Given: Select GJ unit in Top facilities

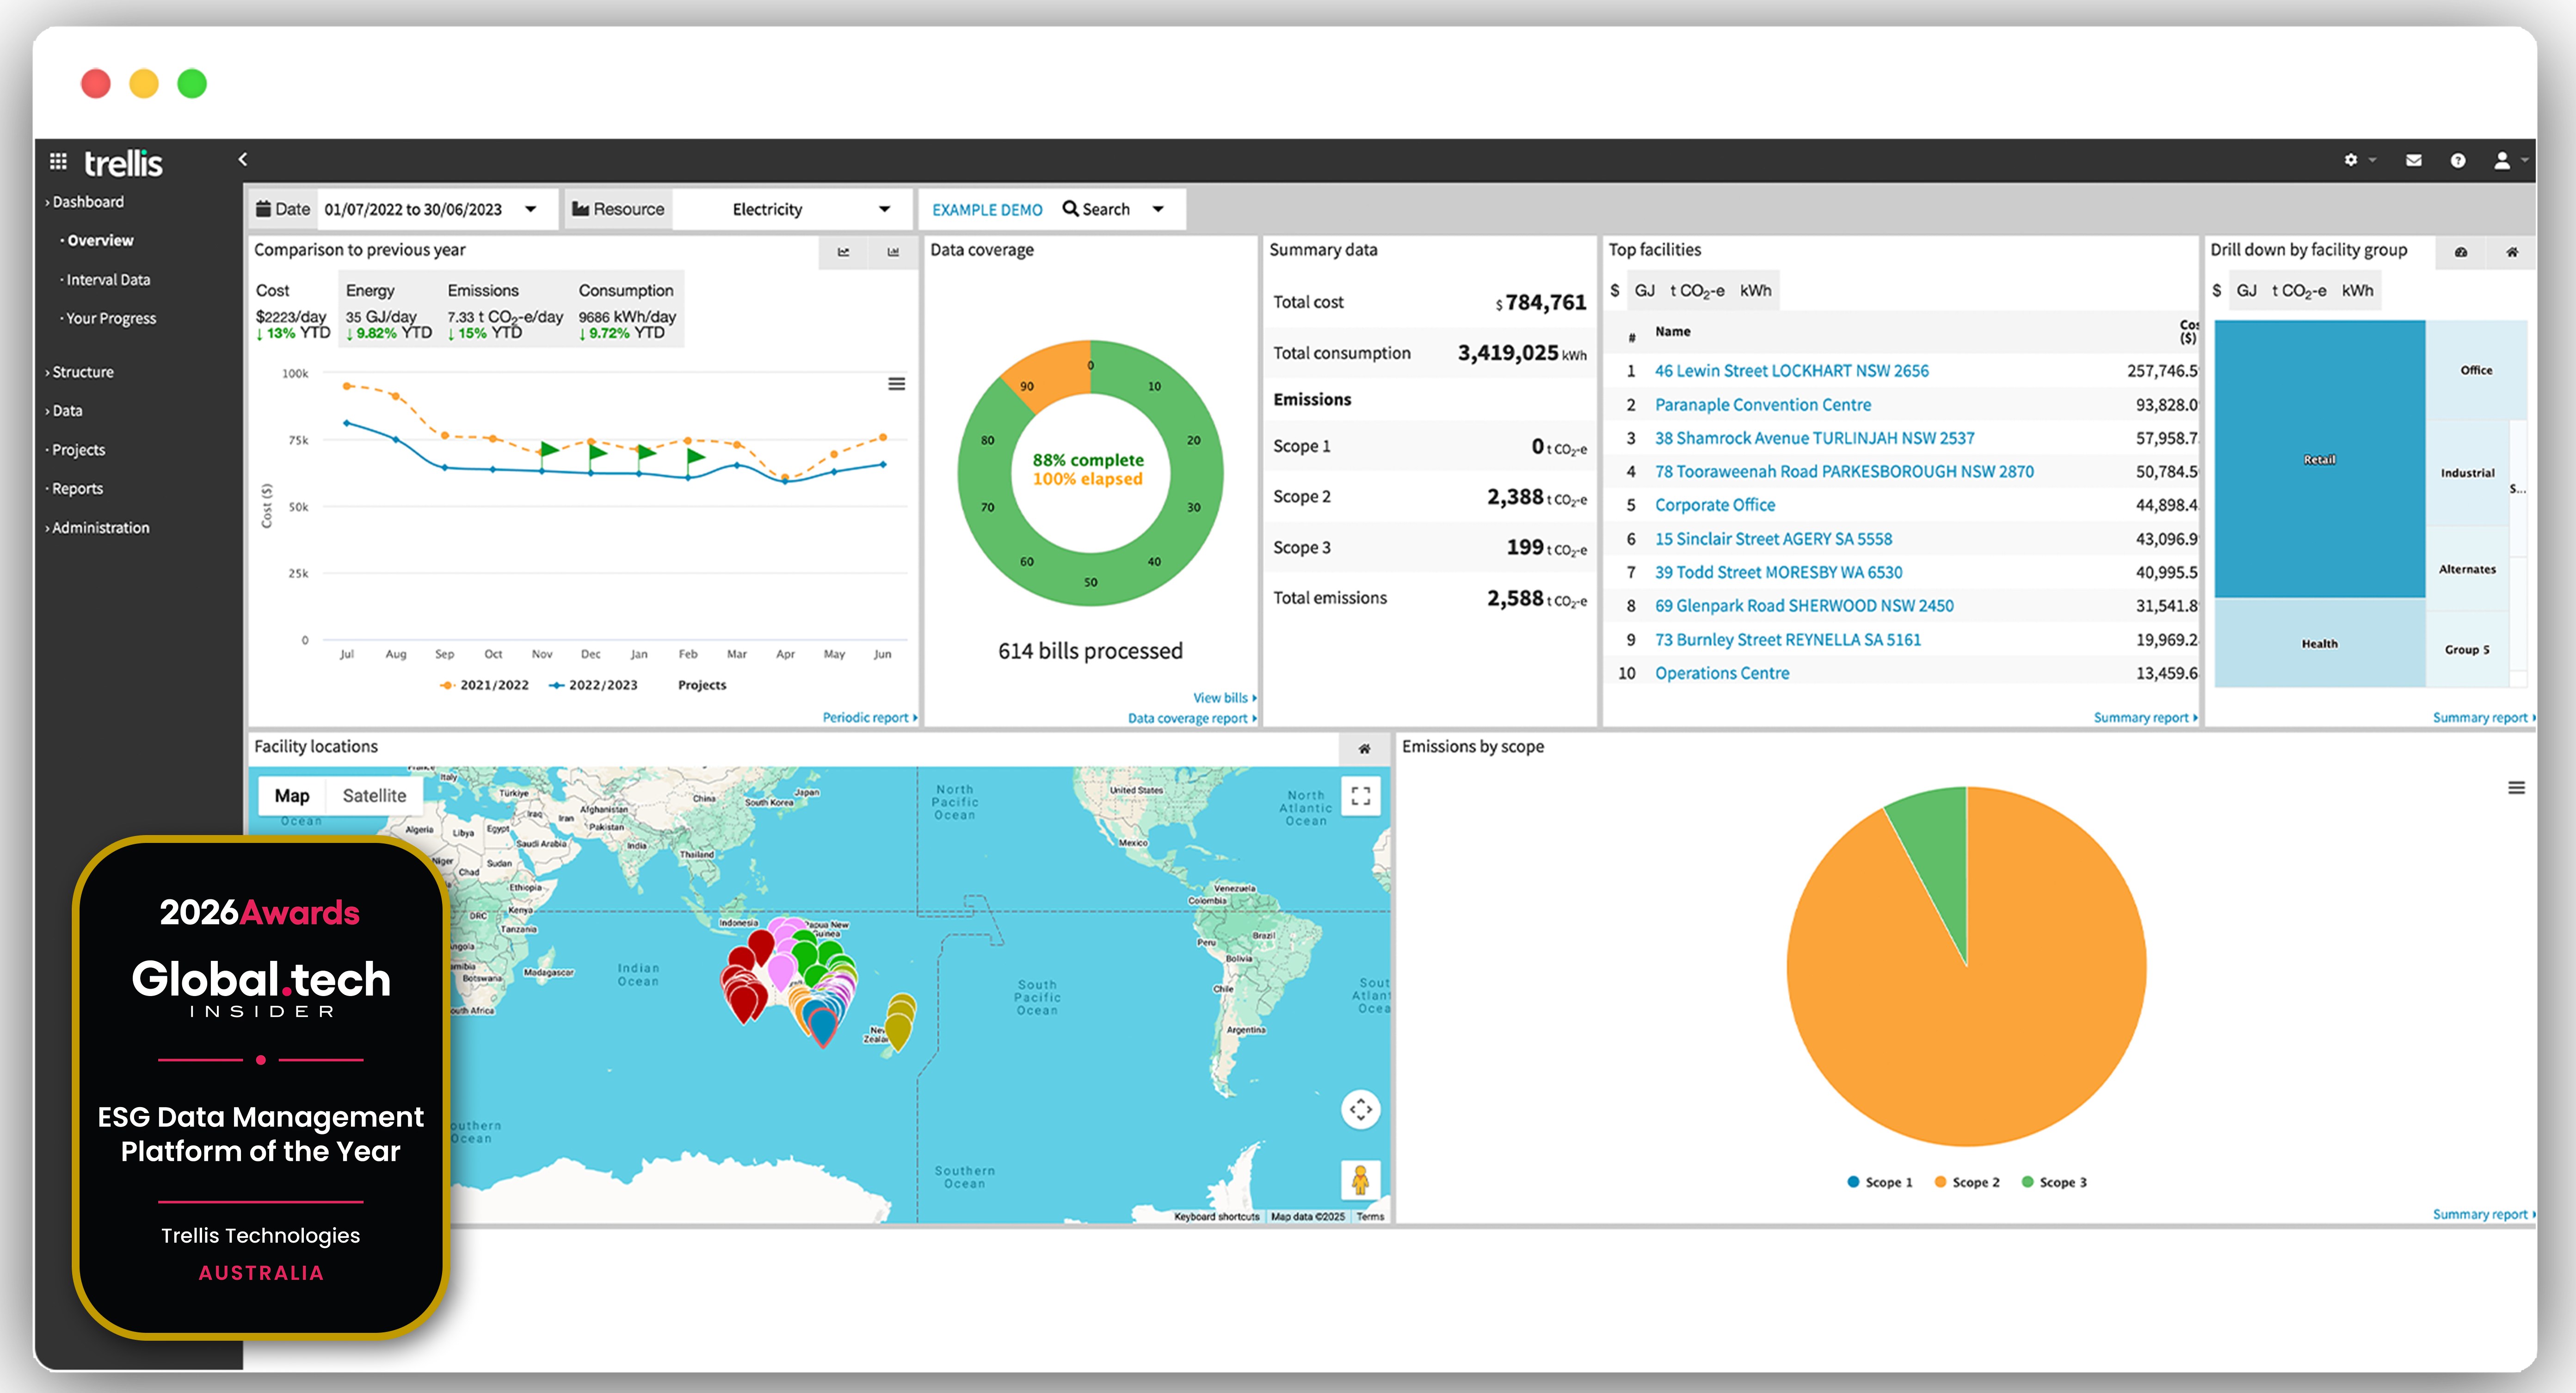Looking at the screenshot, I should point(1645,291).
